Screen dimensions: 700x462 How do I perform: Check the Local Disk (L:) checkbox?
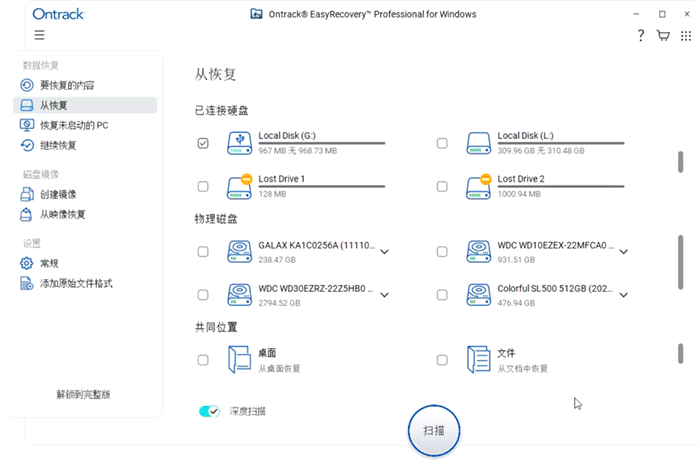coord(442,143)
